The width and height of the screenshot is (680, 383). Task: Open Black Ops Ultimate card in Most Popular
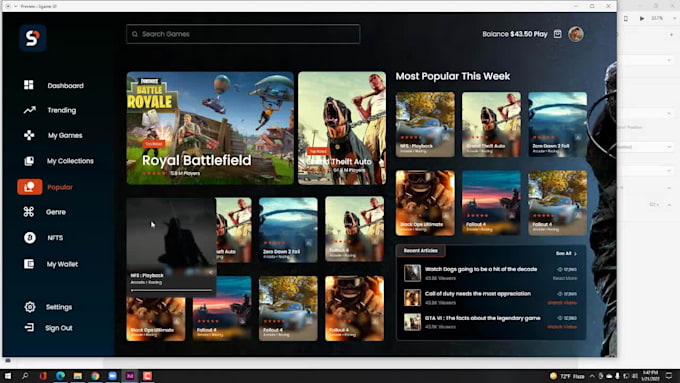tap(425, 203)
